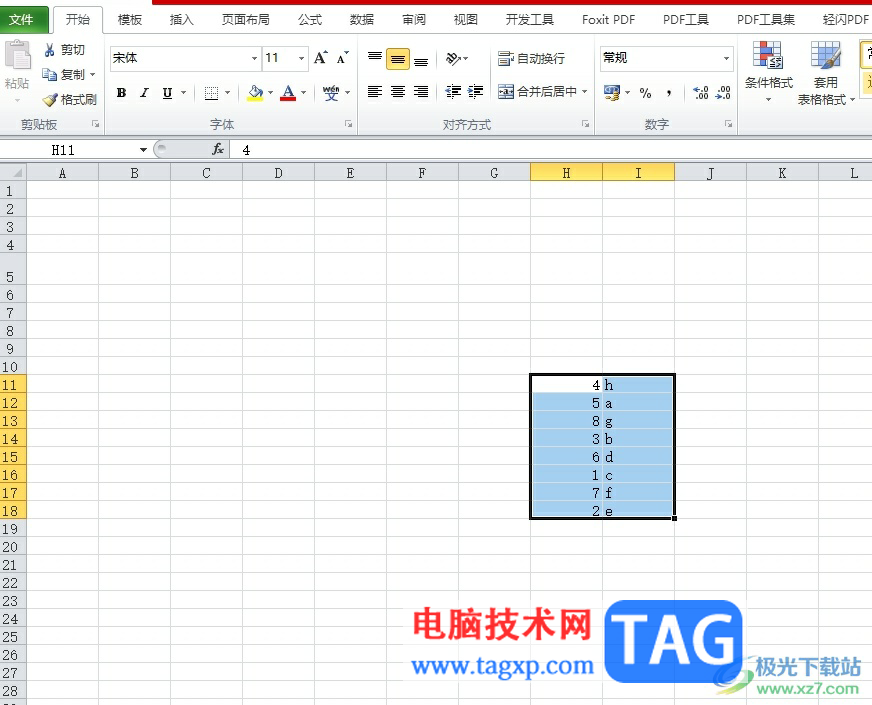Switch to the Foxit PDF tab
Viewport: 872px width, 705px height.
coord(608,20)
